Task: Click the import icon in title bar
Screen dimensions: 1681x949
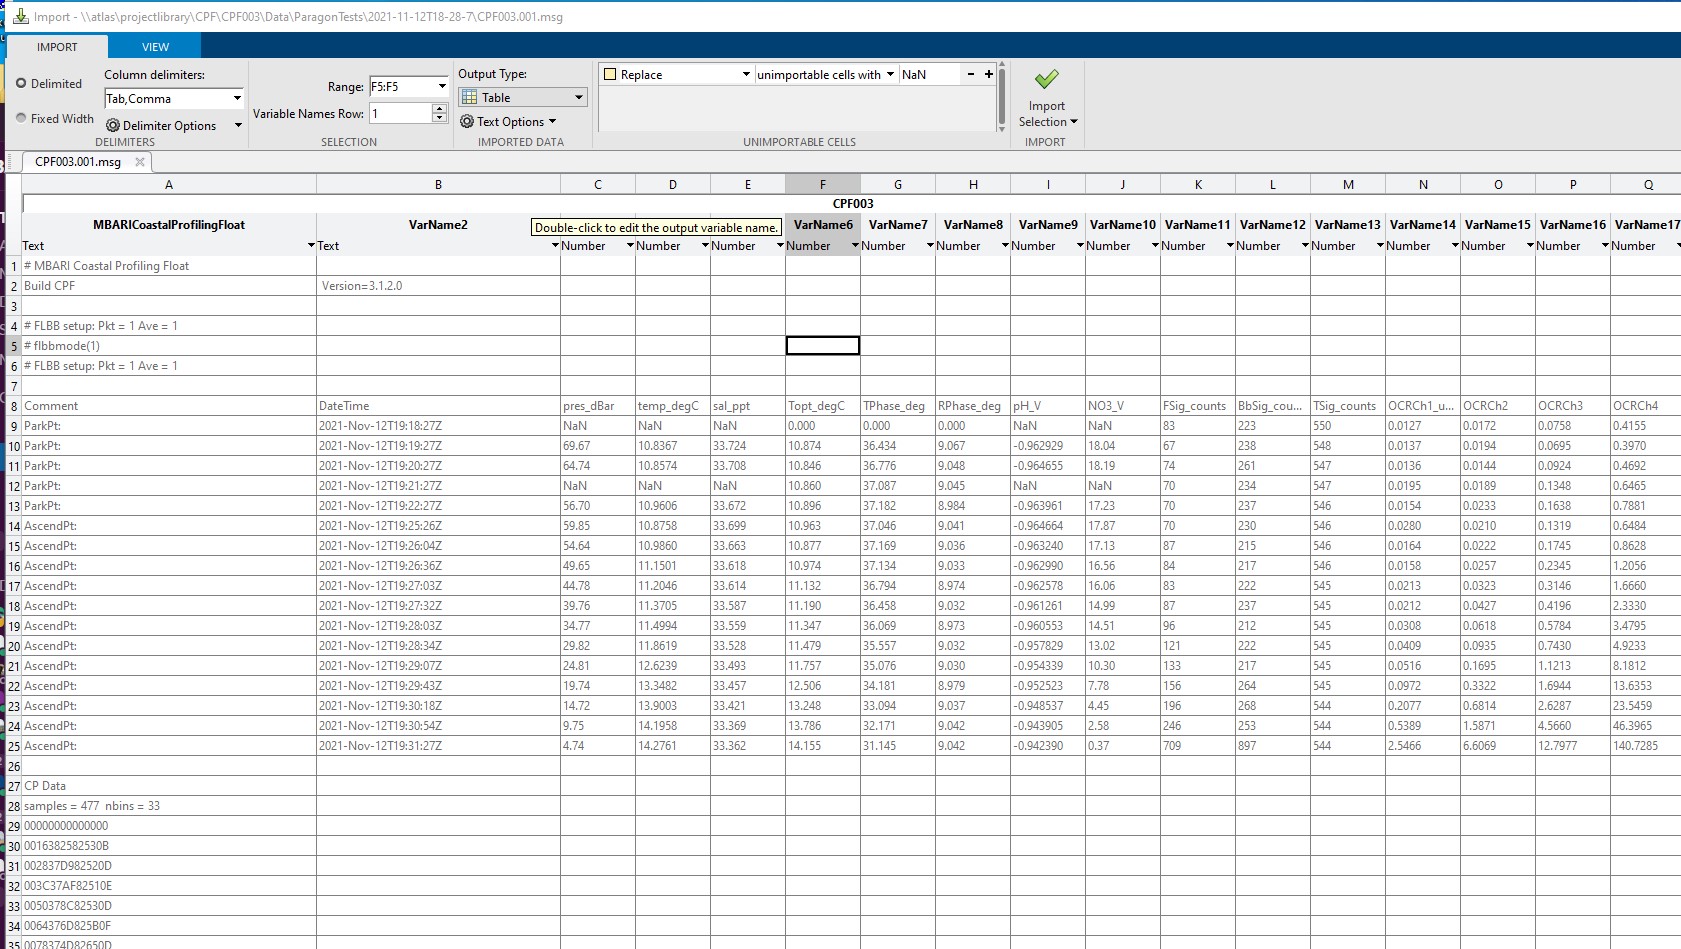Action: point(20,16)
